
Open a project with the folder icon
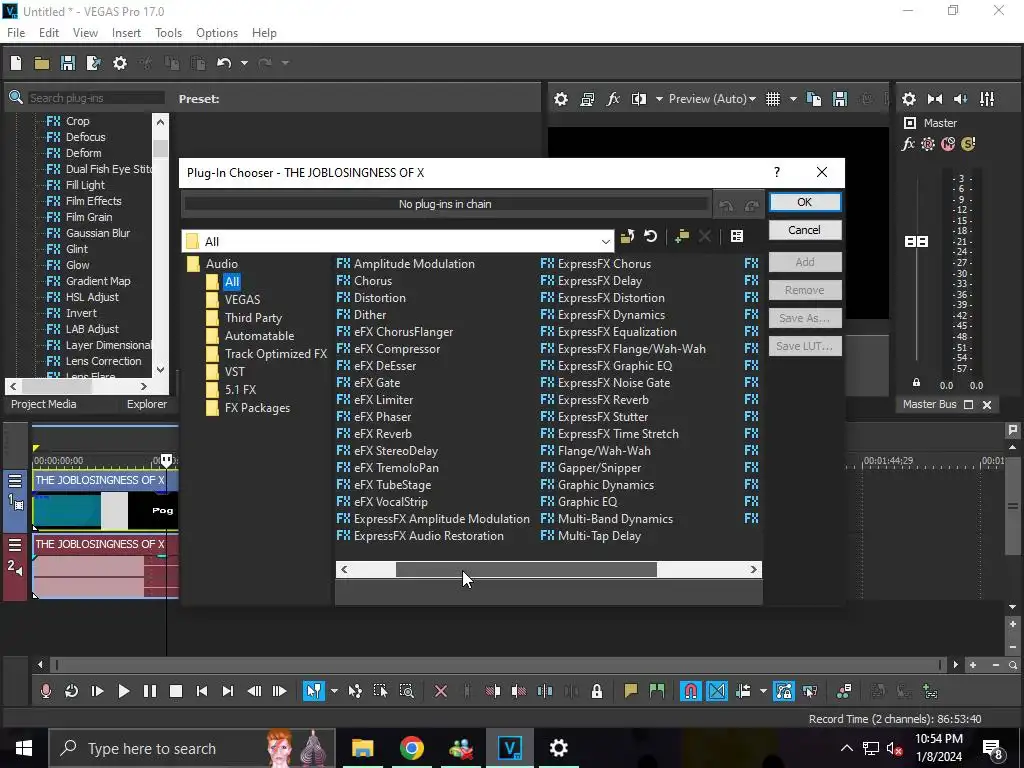point(42,63)
